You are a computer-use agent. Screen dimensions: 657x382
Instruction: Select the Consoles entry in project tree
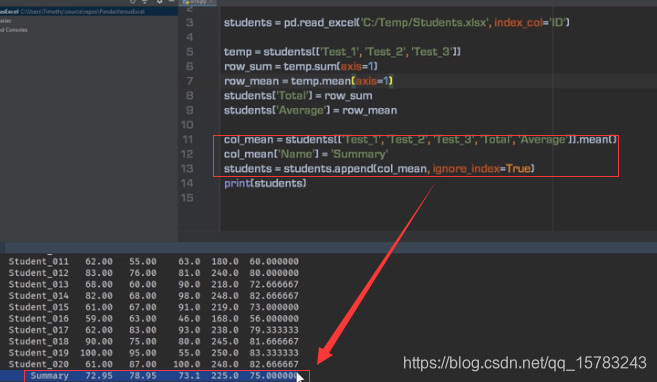pyautogui.click(x=14, y=30)
